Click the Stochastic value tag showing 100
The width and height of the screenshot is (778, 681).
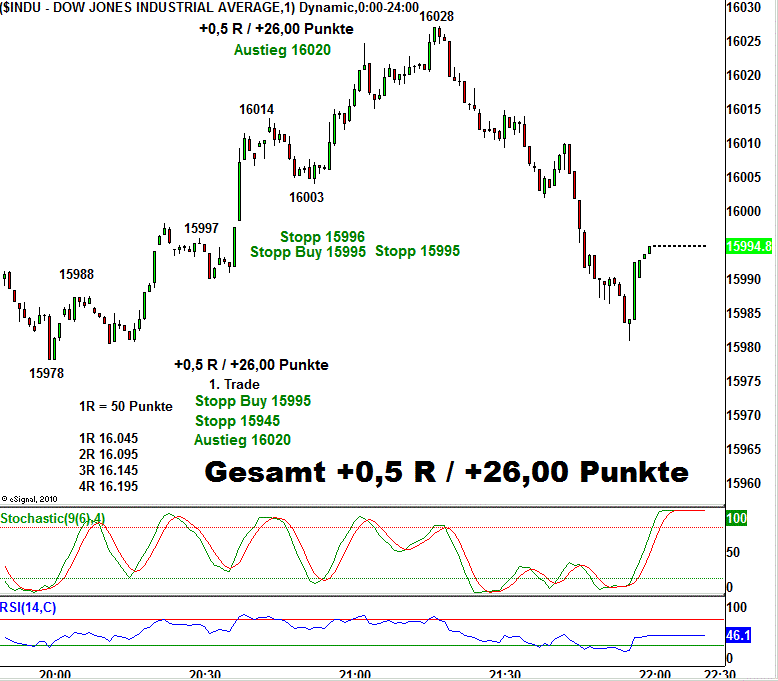tap(737, 519)
